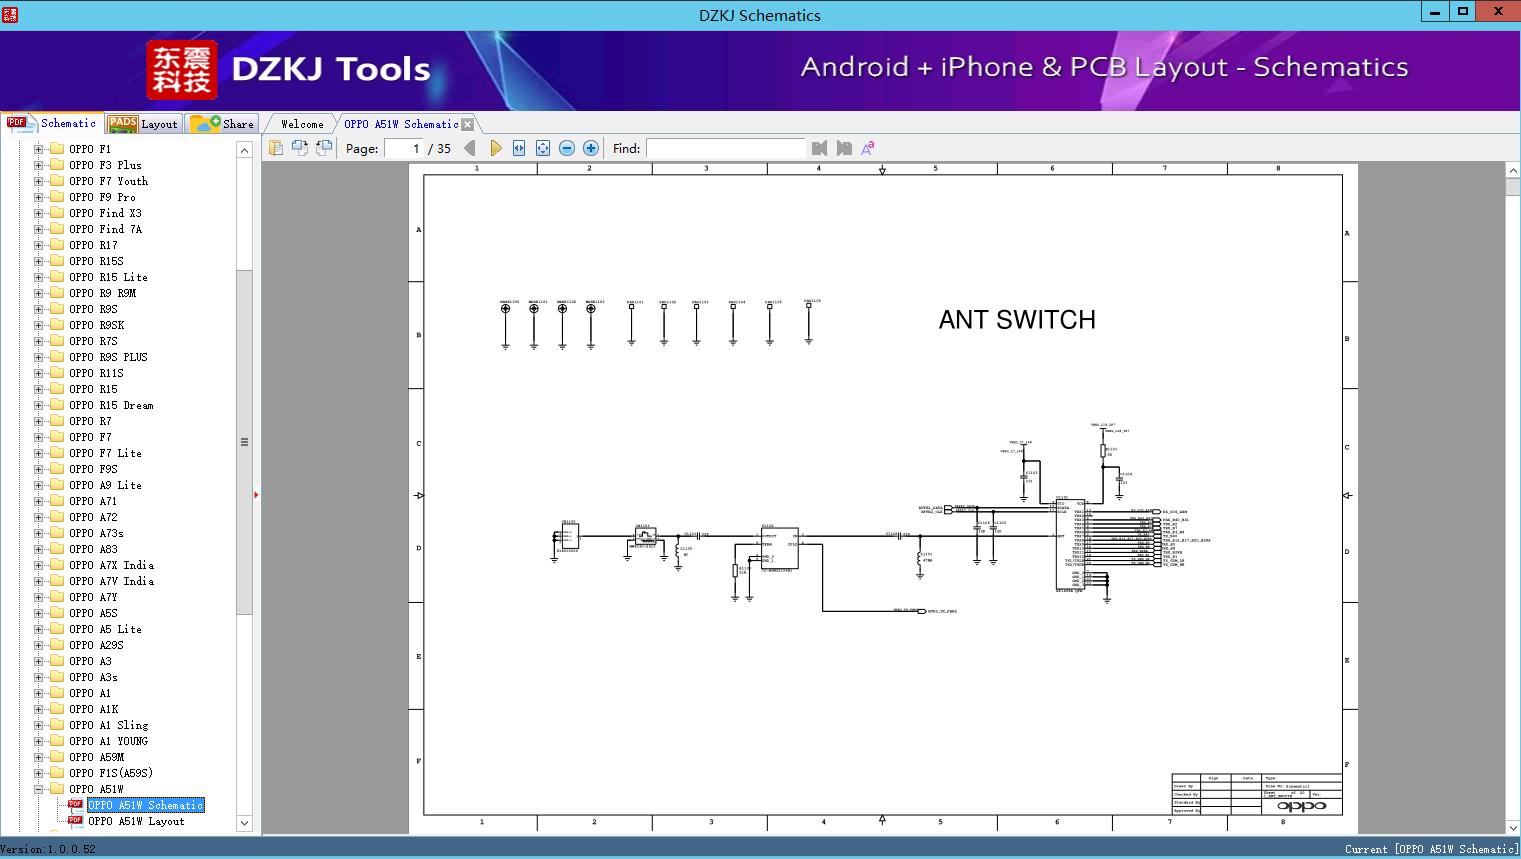
Task: Fit the page to width
Action: [x=519, y=148]
